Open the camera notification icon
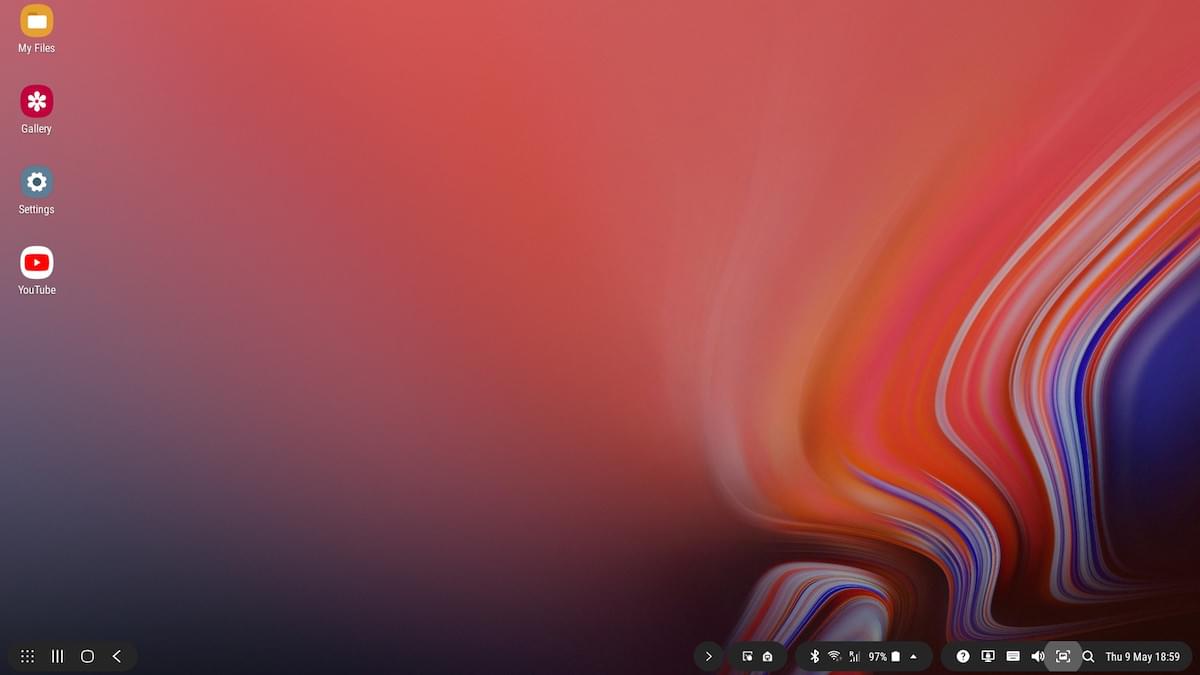The height and width of the screenshot is (675, 1200). pyautogui.click(x=767, y=657)
